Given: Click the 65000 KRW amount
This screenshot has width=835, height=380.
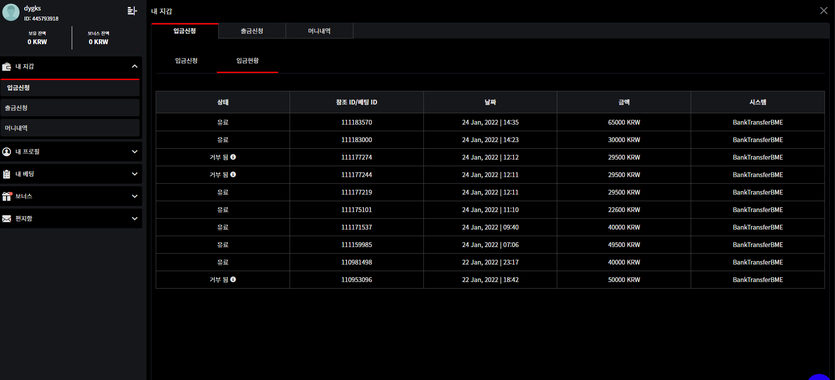Looking at the screenshot, I should [x=624, y=122].
